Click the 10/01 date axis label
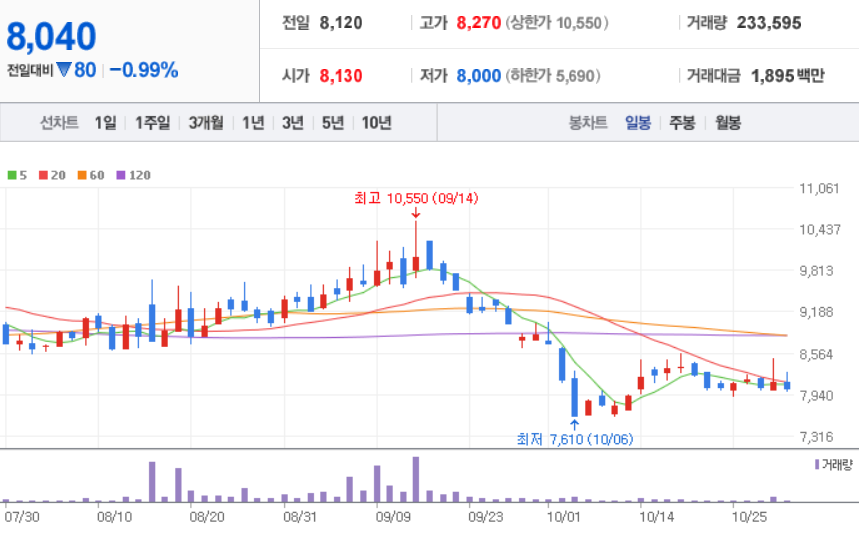 click(563, 517)
